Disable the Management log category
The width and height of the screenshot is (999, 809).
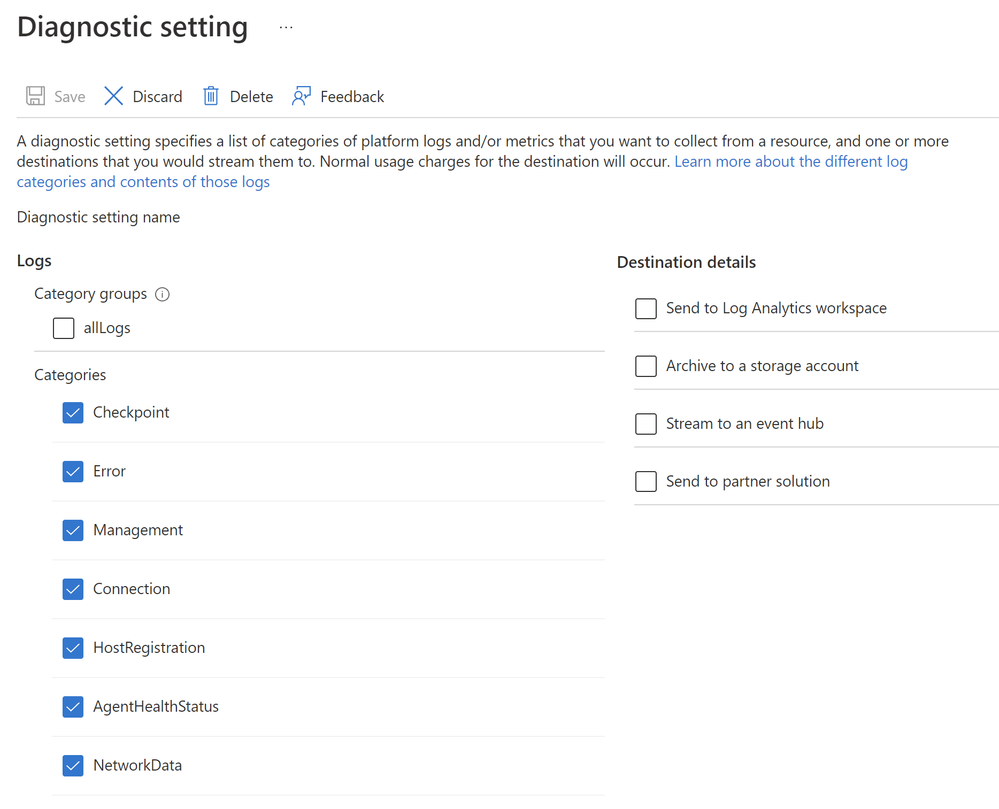[x=73, y=530]
